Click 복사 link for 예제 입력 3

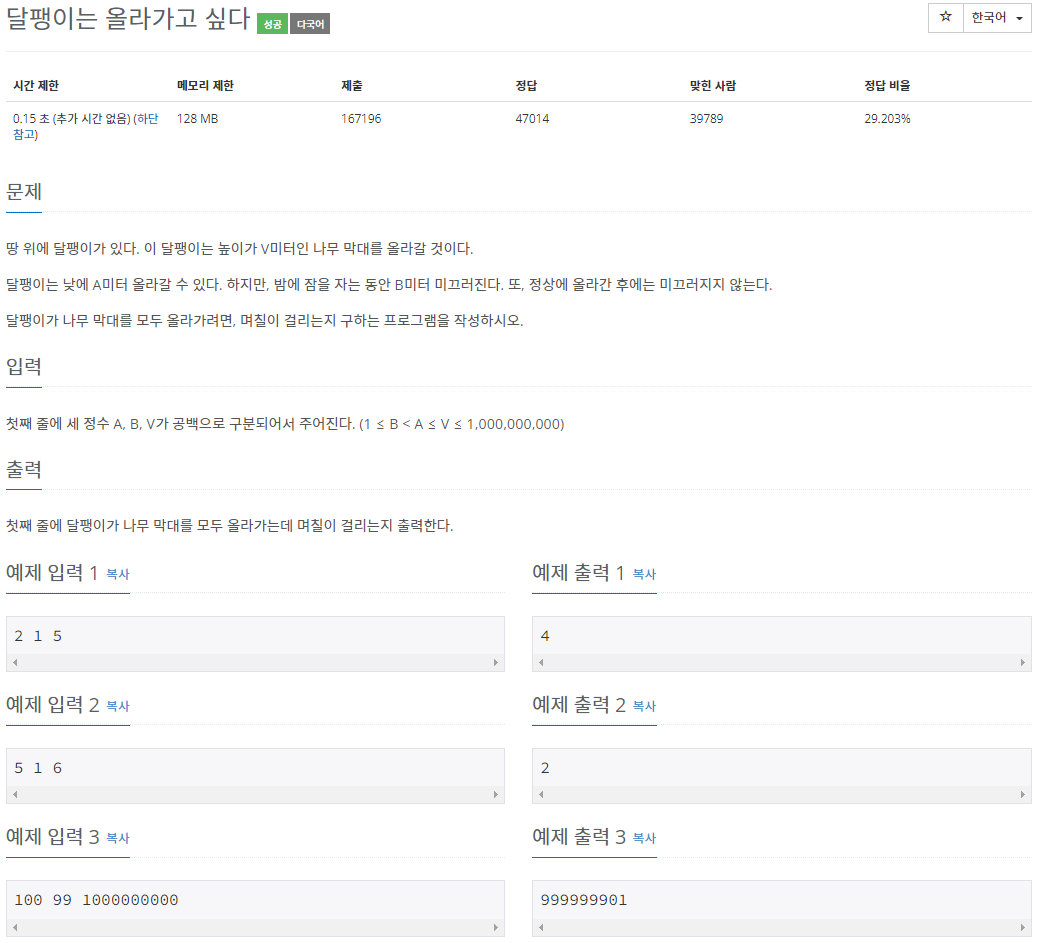(118, 838)
